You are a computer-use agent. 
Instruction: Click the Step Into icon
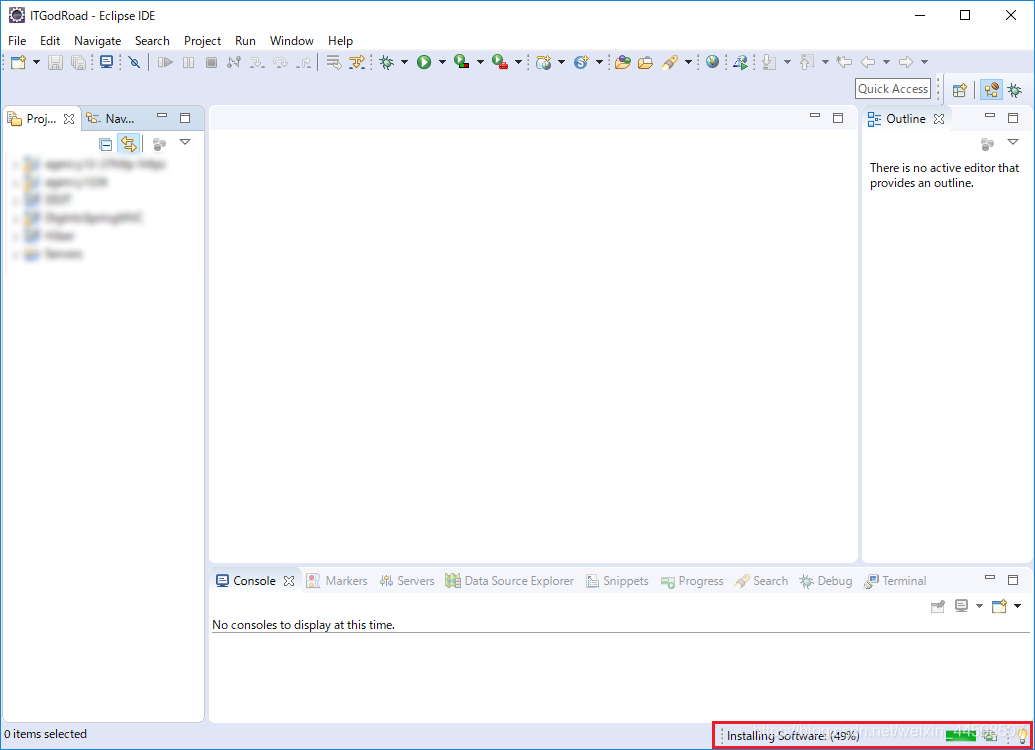(257, 62)
